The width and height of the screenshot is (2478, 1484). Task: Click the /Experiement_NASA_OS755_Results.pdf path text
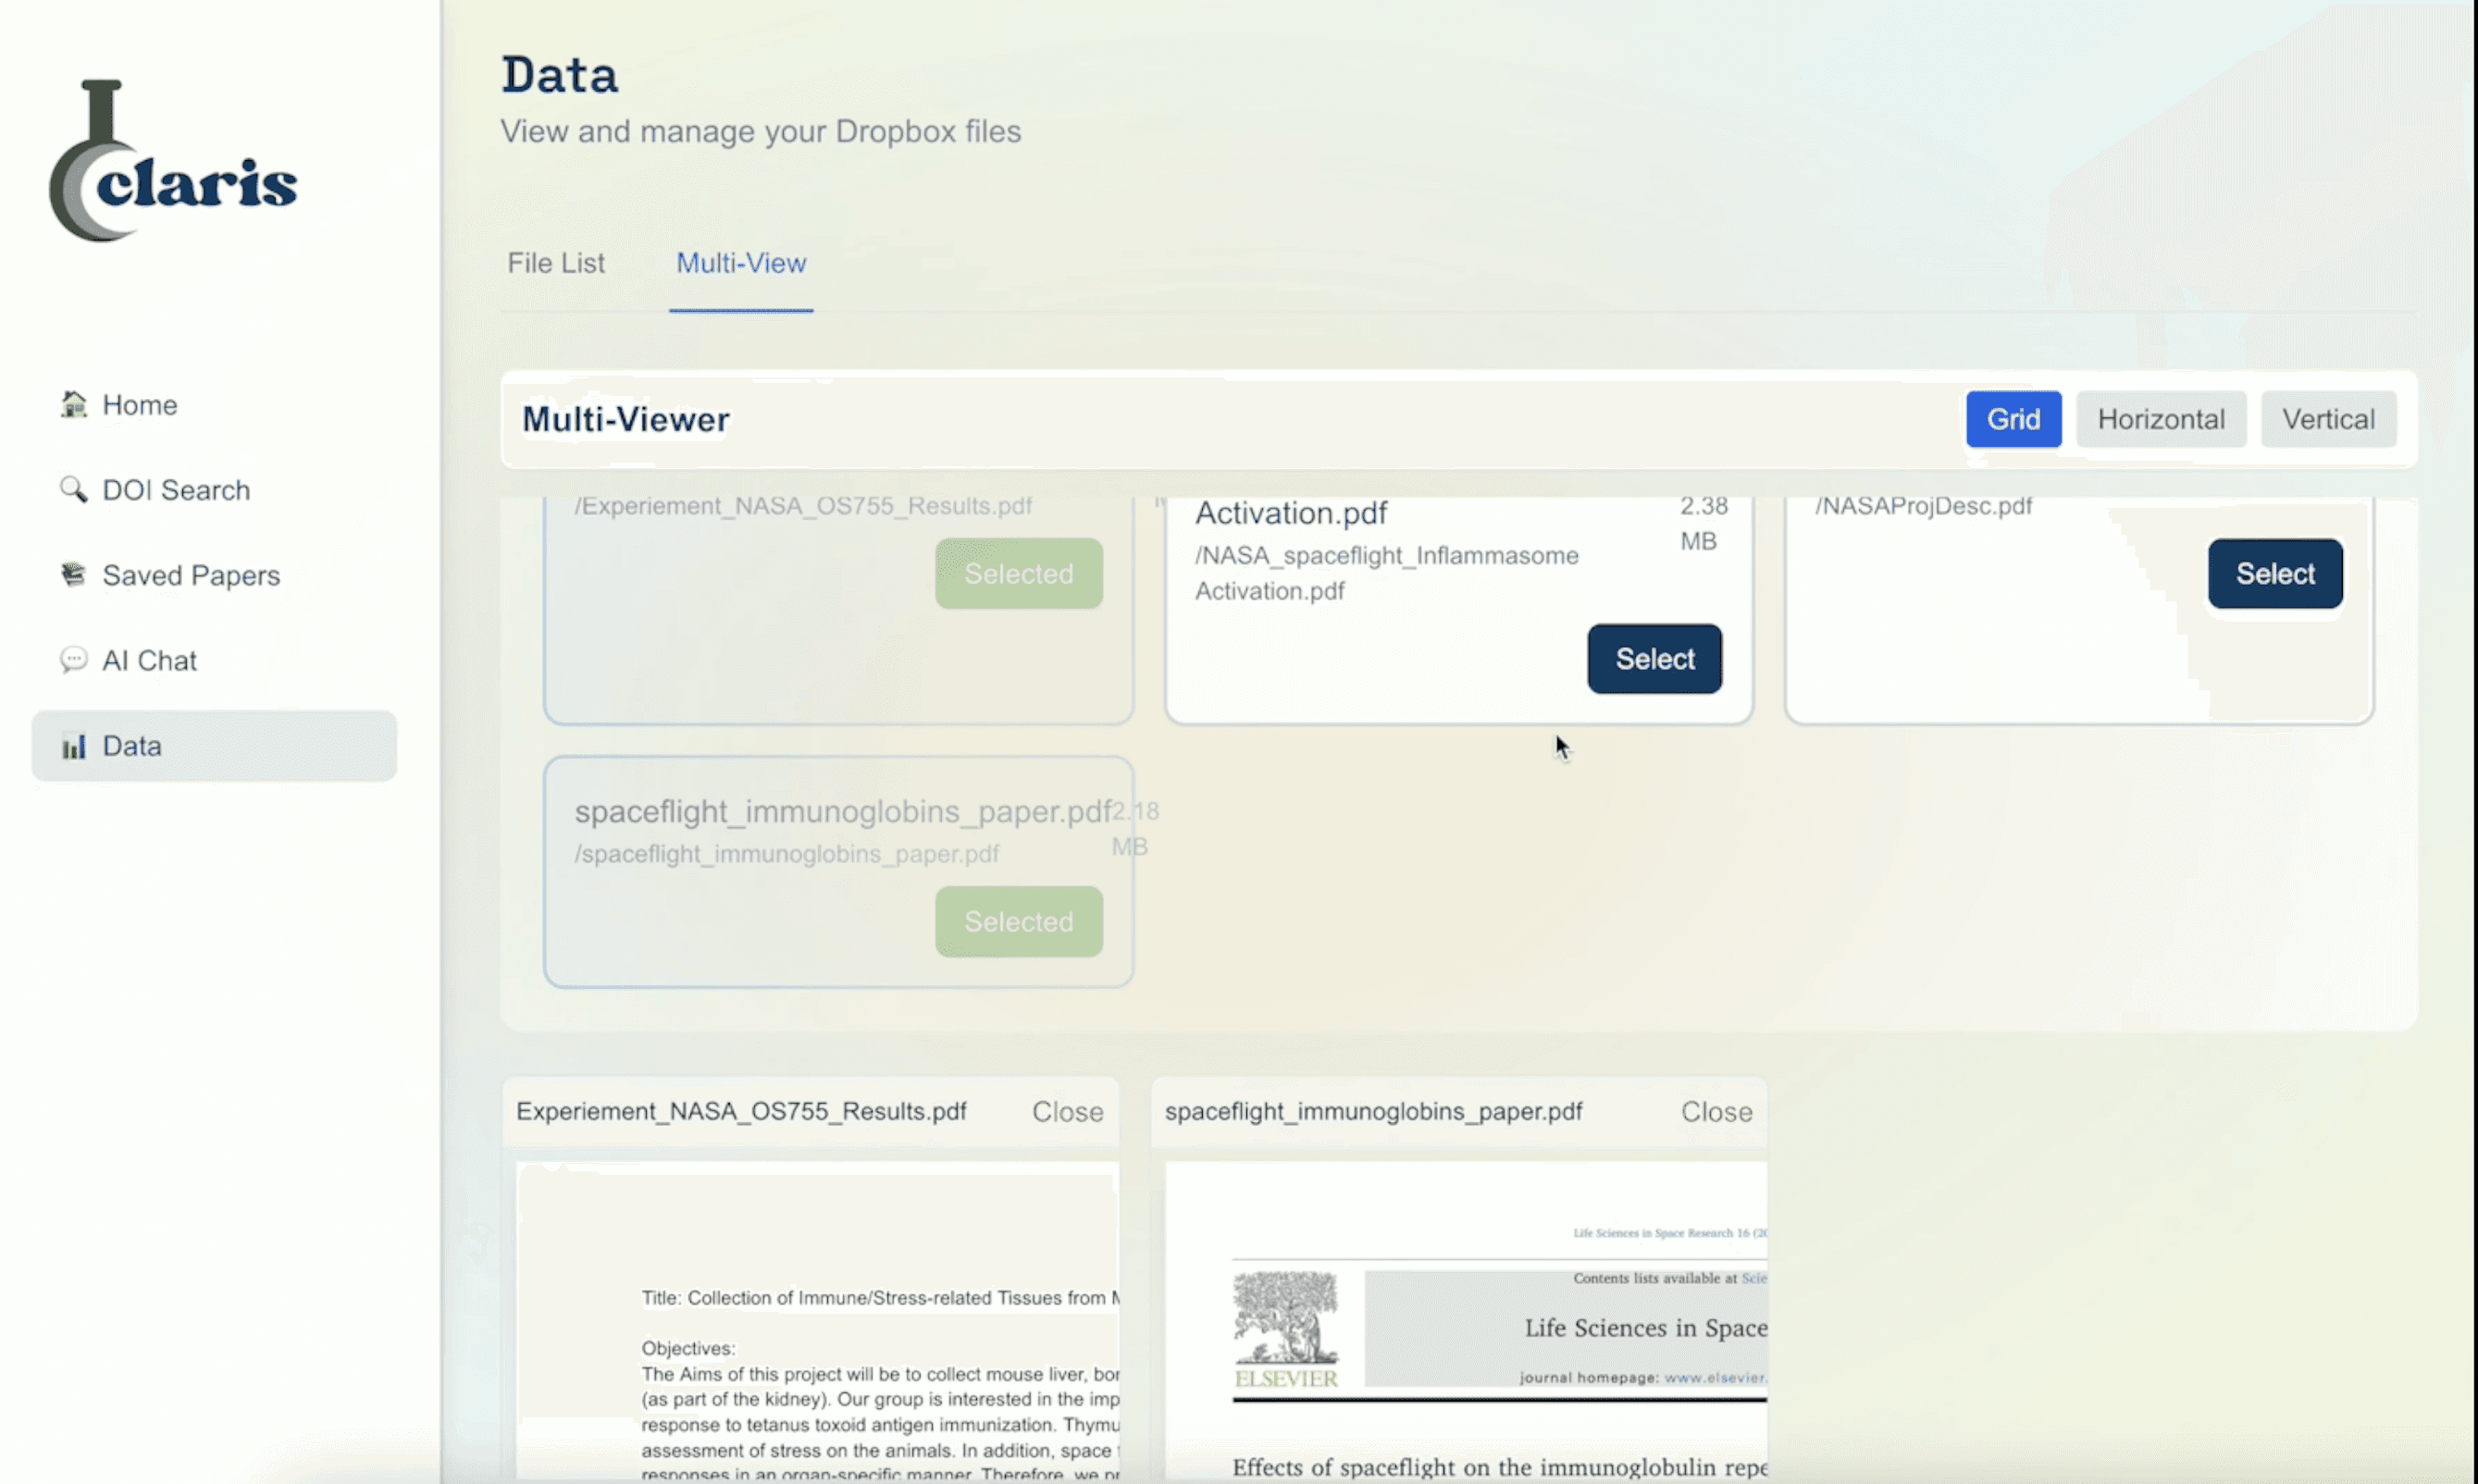[803, 506]
